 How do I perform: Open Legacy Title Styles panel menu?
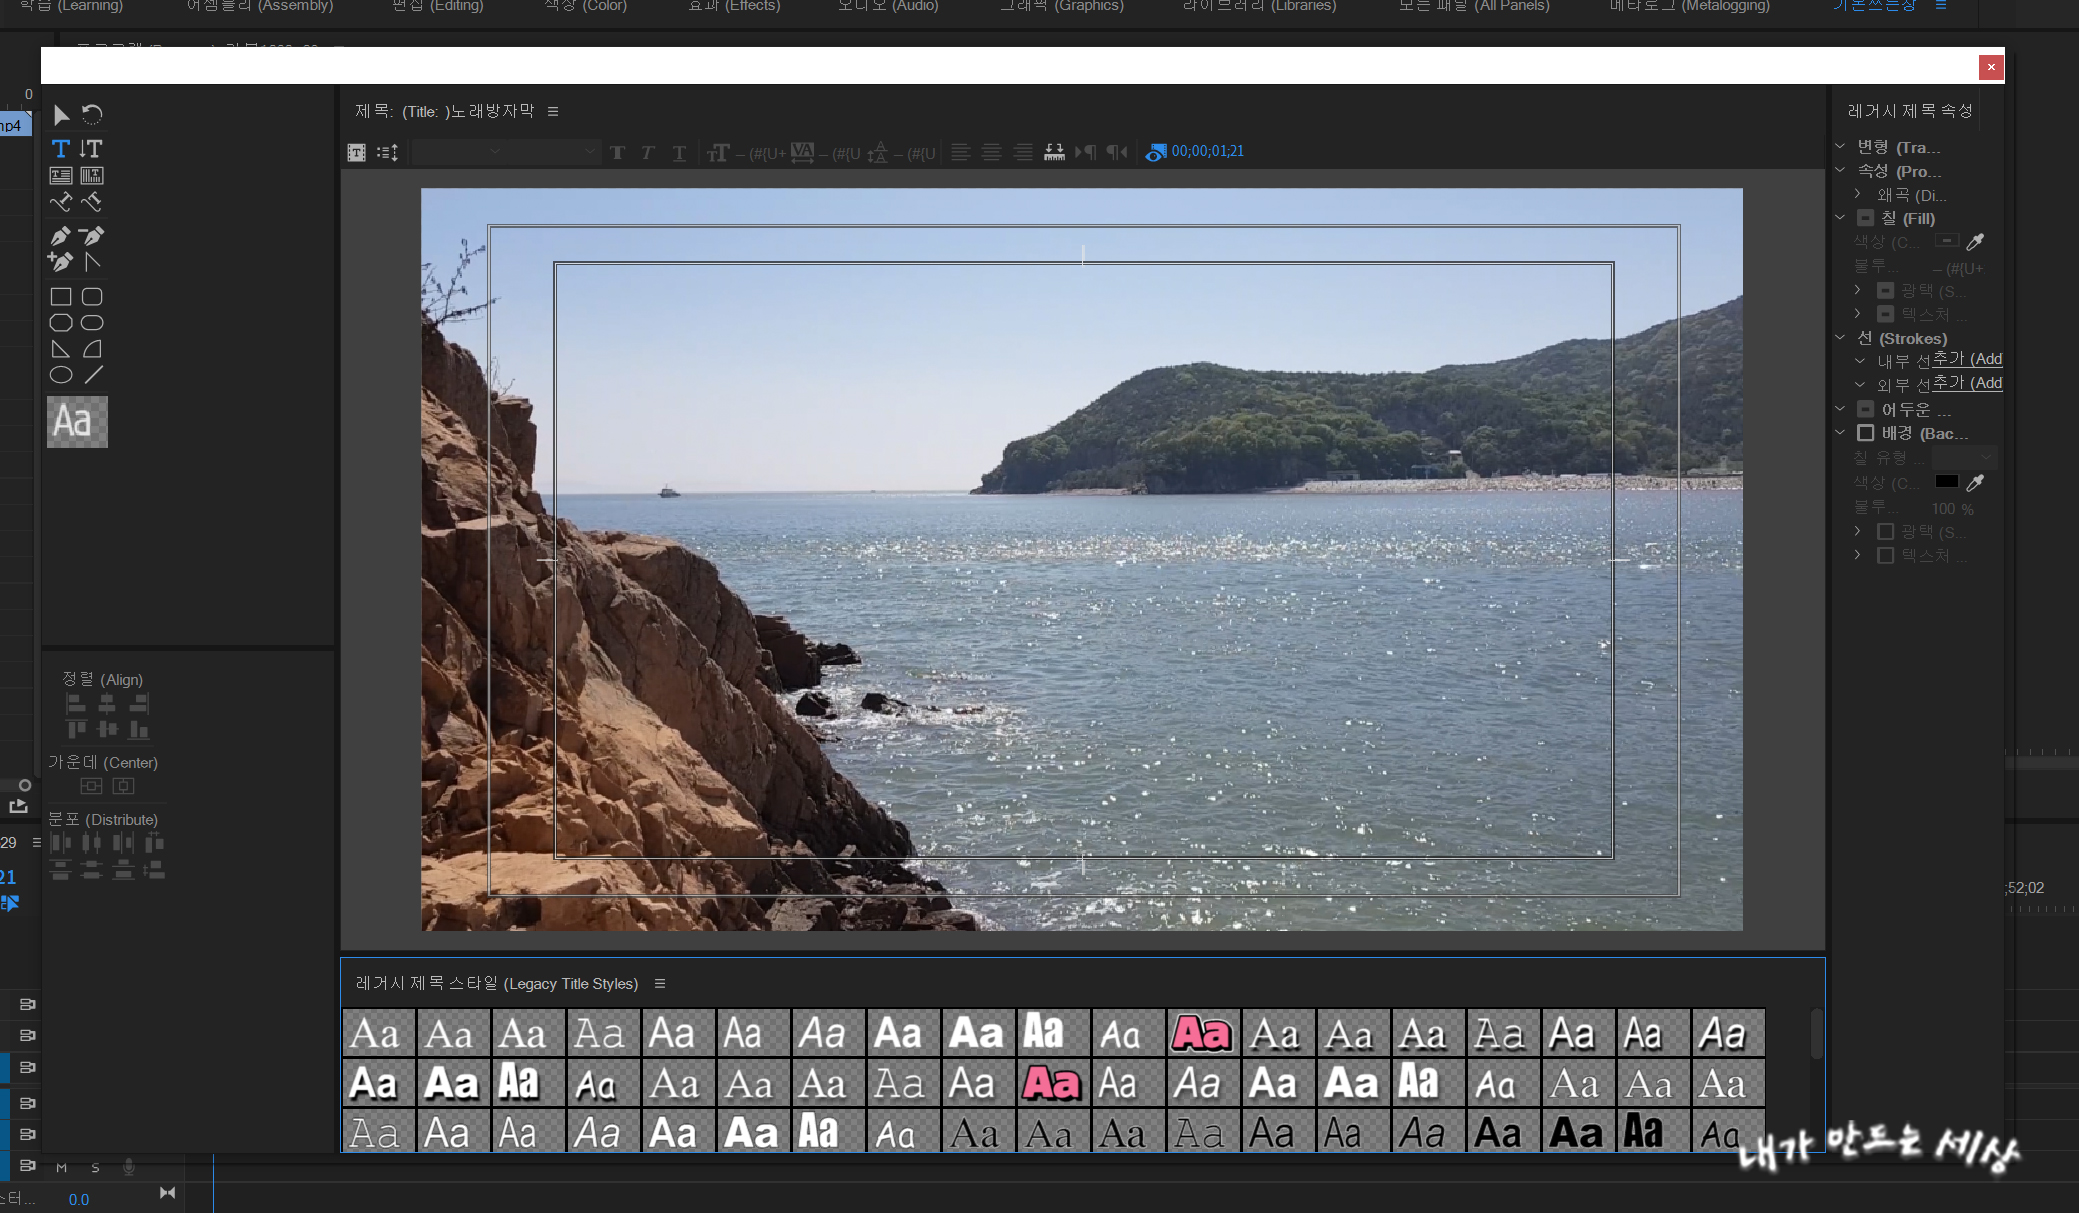point(660,984)
